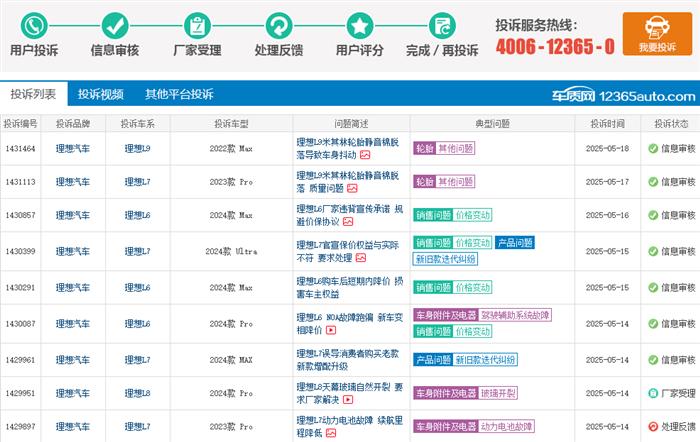Open image icon in complaint 1429897 summary

pyautogui.click(x=331, y=433)
